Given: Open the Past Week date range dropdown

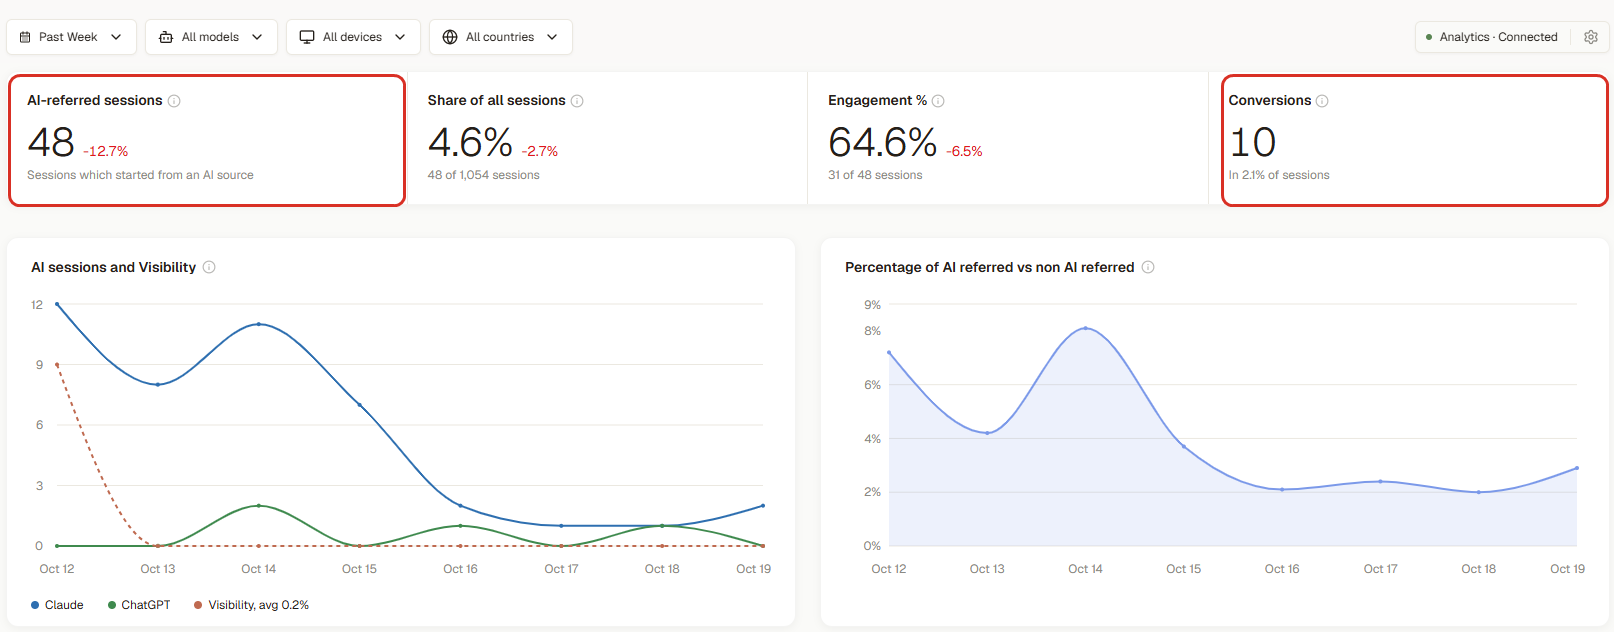Looking at the screenshot, I should pos(72,37).
